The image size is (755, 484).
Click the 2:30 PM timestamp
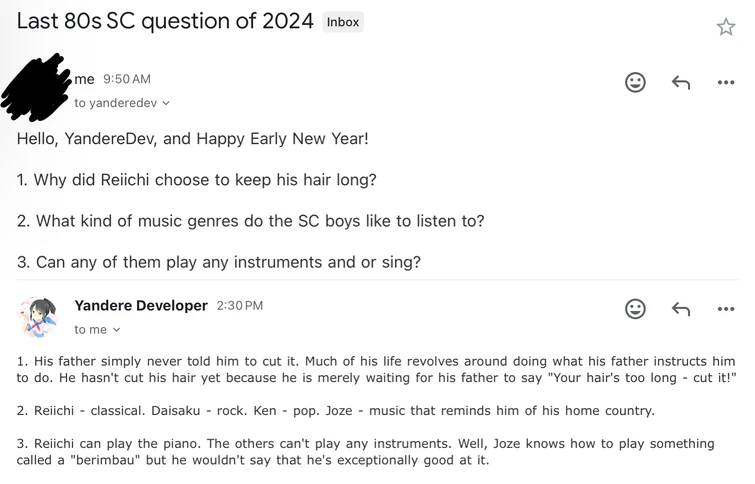pyautogui.click(x=239, y=306)
